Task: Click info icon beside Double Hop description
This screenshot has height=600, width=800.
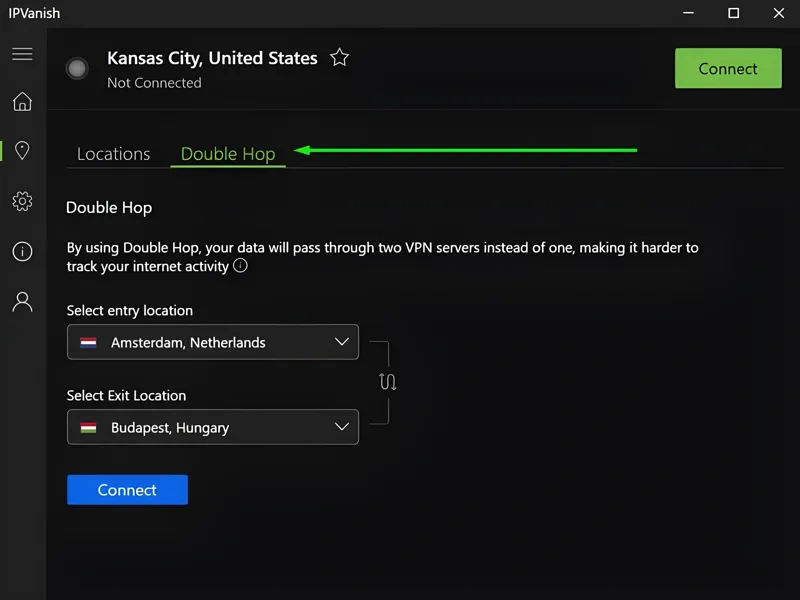Action: 240,265
